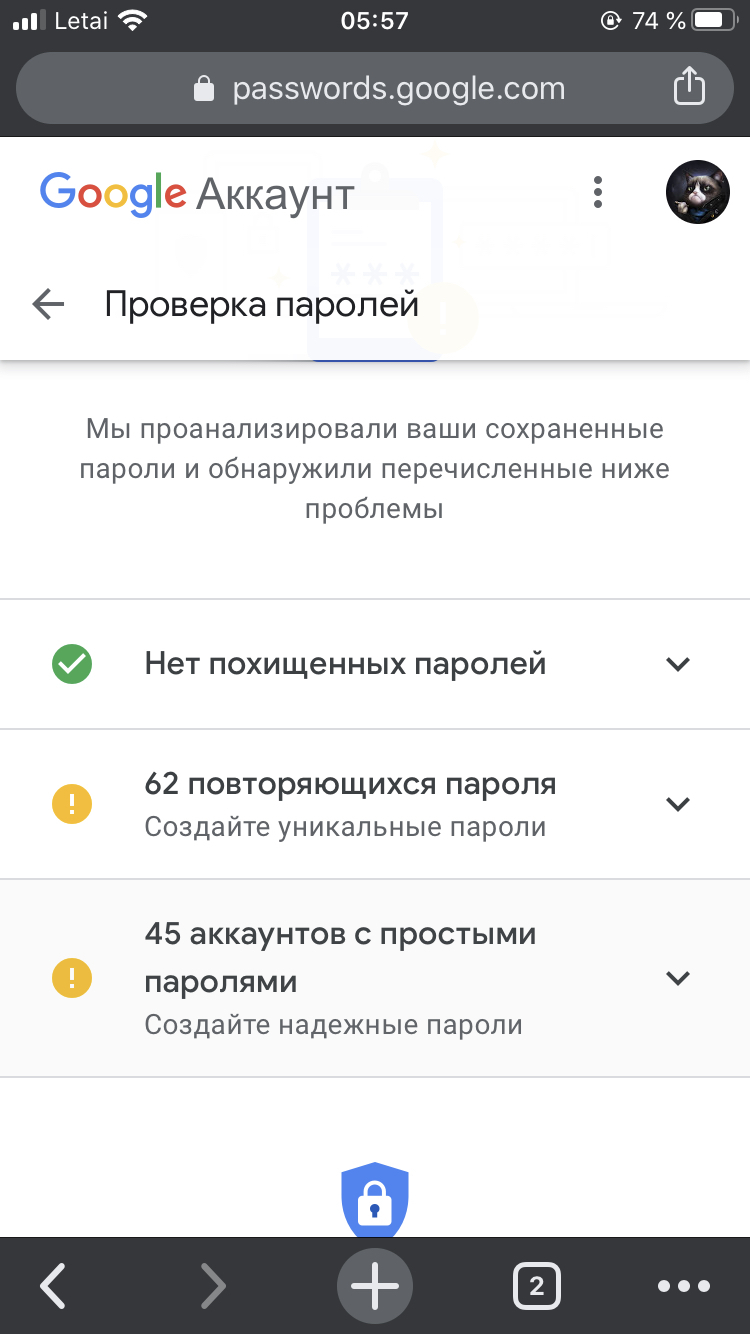Tap the Создайте уникальные пароли text
Viewport: 750px width, 1334px height.
coord(345,827)
